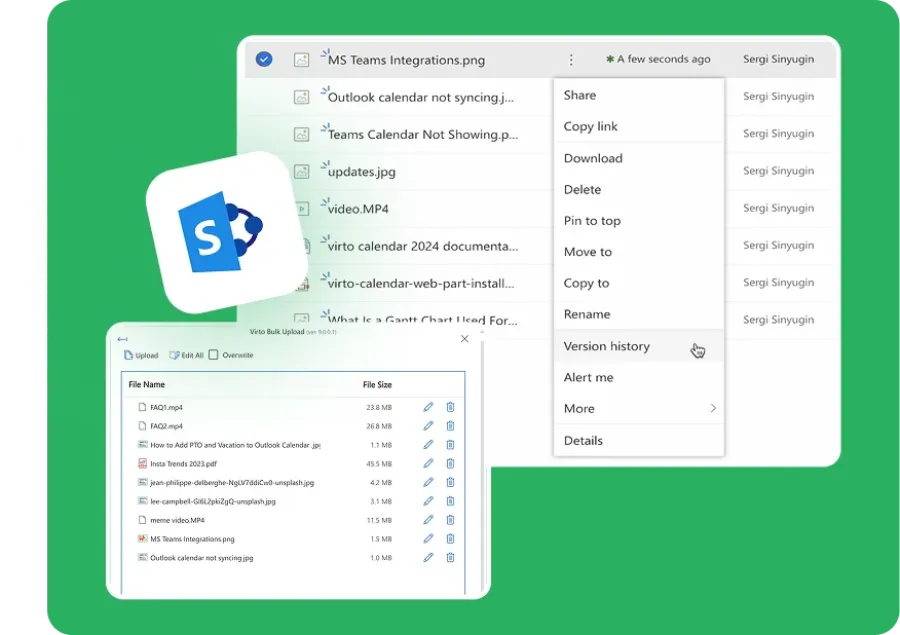Delete Insta Trends 2023.pdf via trash icon
900x635 pixels.
[451, 463]
